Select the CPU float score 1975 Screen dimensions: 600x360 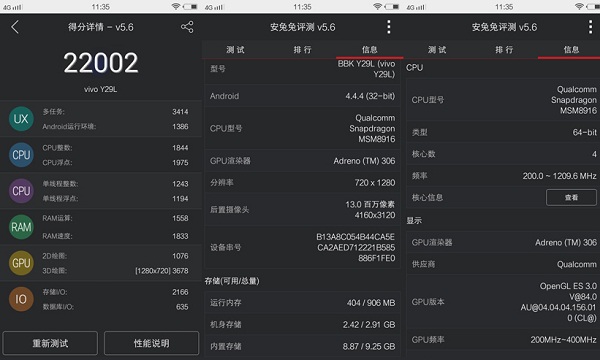(180, 163)
